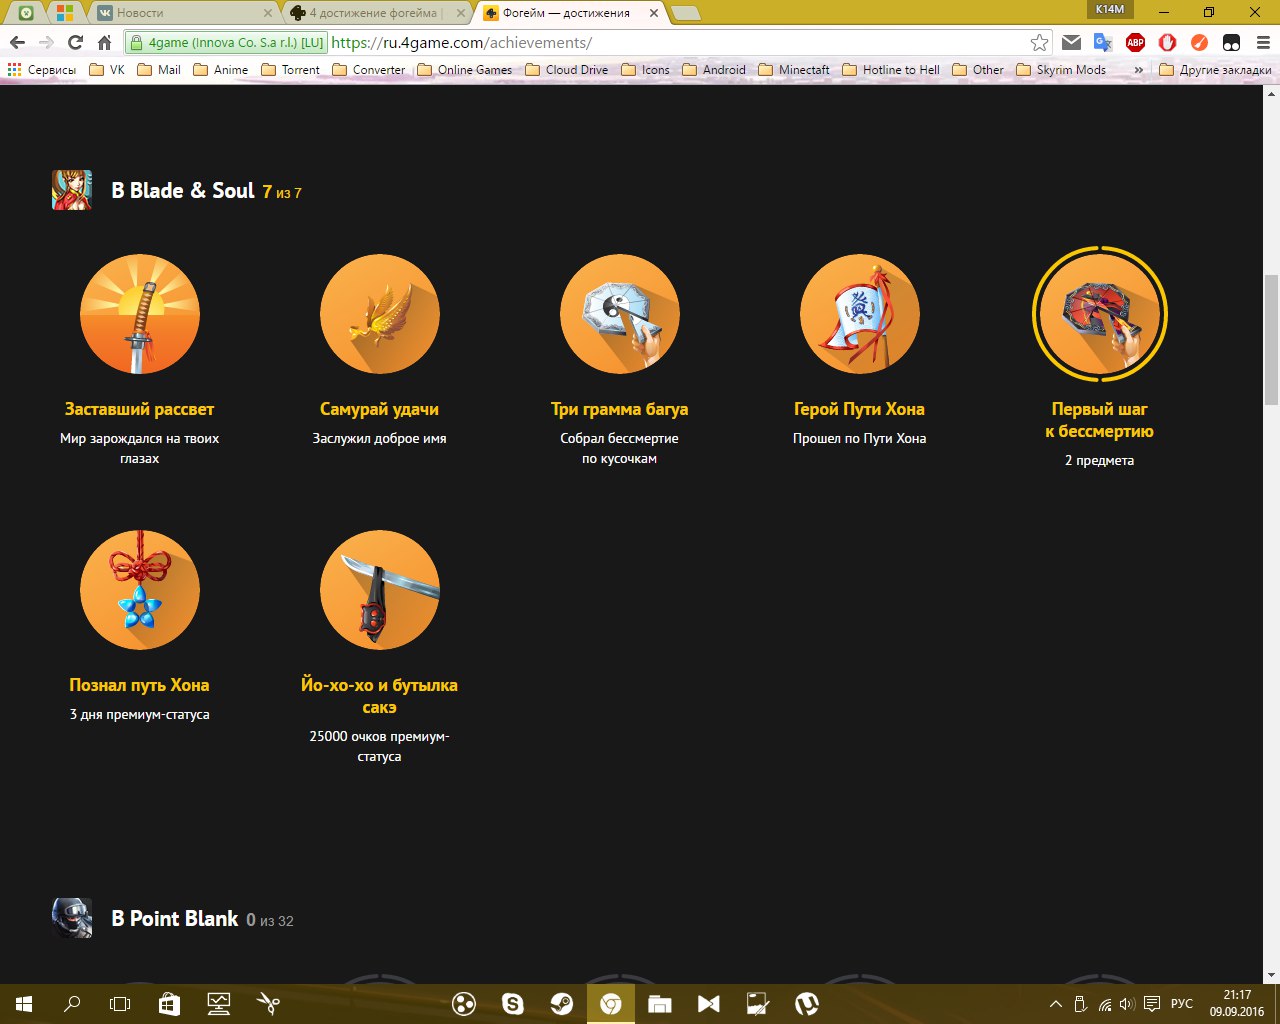
Task: Click the B Point Blank heading
Action: [x=175, y=918]
